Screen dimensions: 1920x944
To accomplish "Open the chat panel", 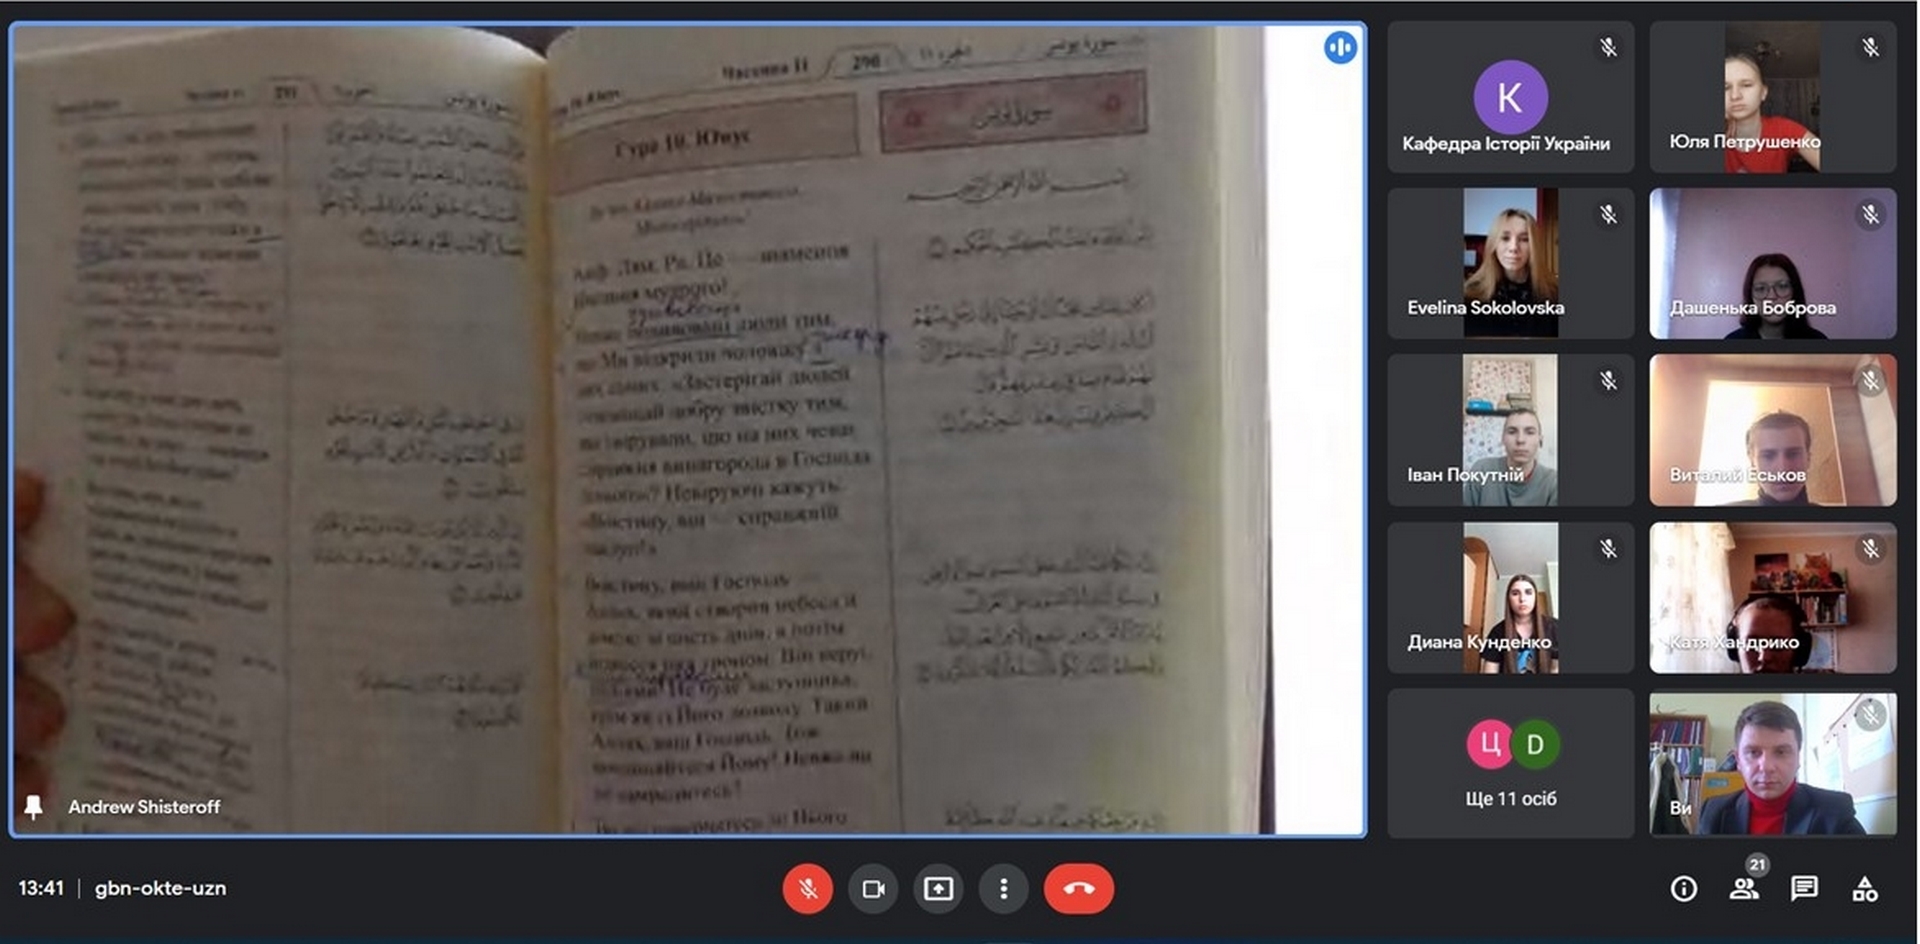I will point(1805,888).
